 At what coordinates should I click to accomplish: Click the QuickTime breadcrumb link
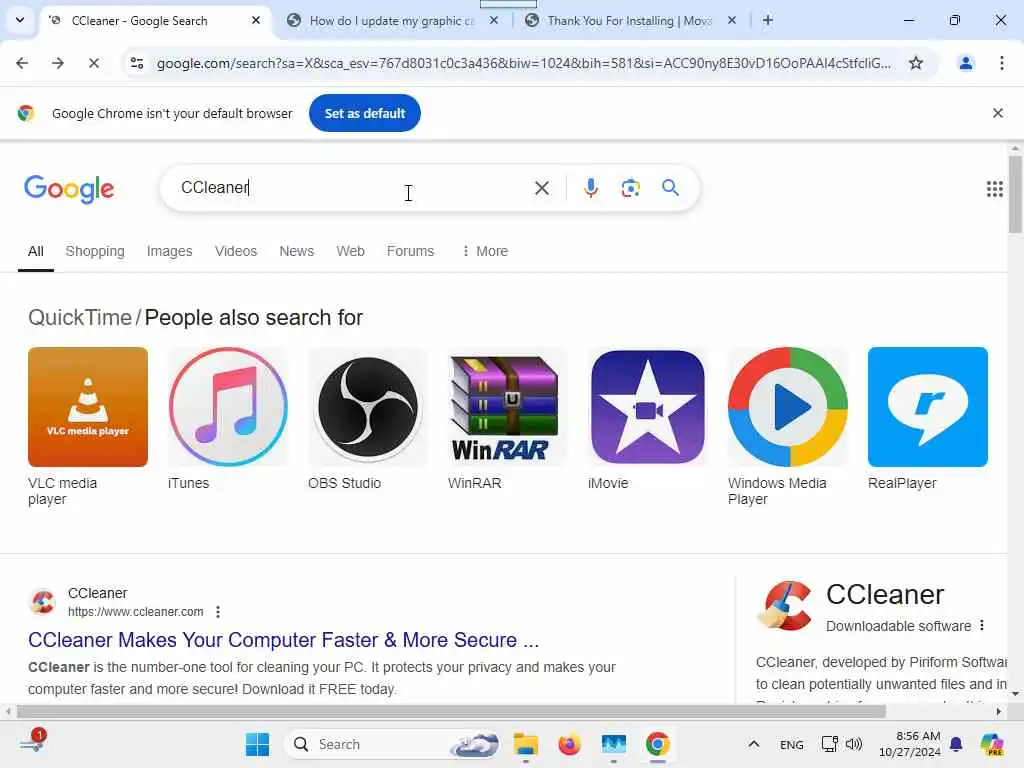(80, 317)
